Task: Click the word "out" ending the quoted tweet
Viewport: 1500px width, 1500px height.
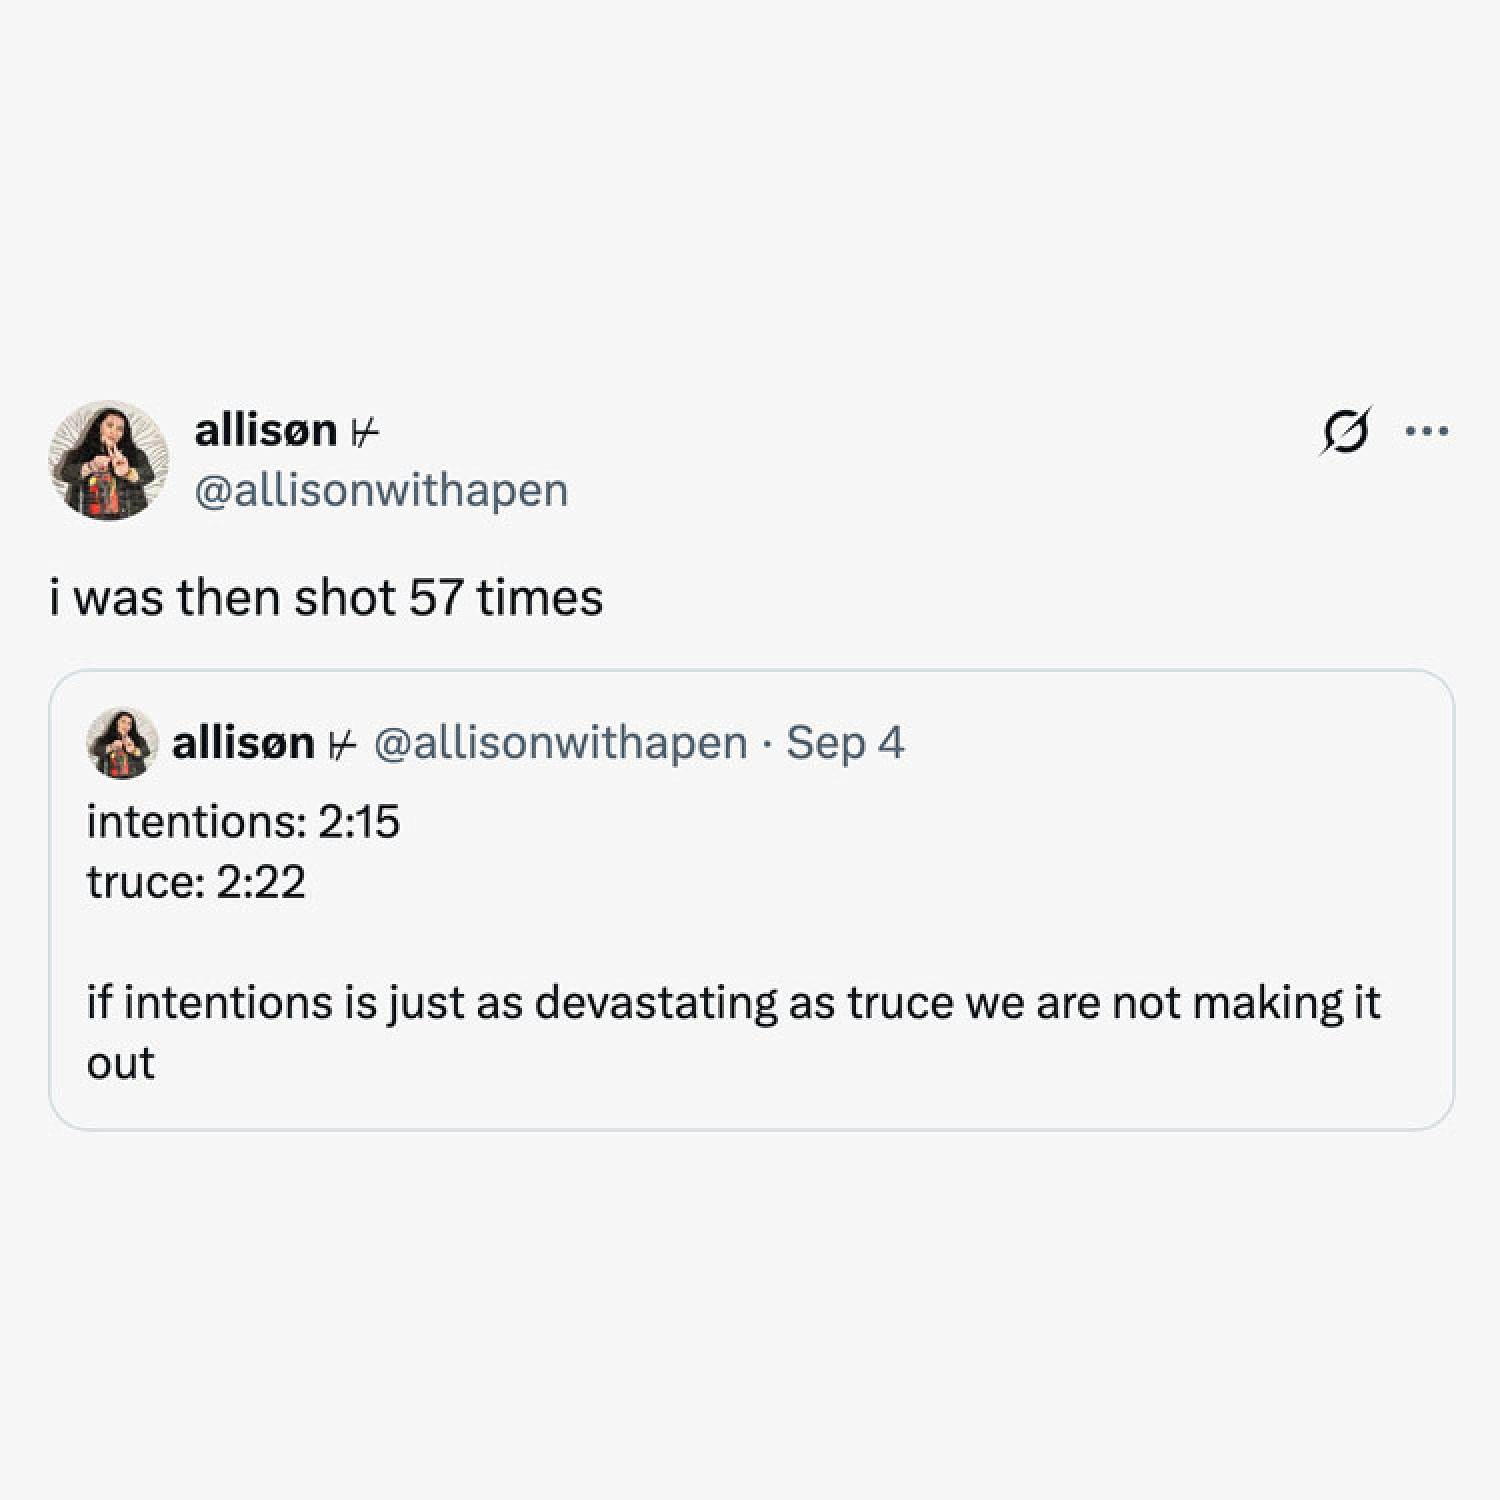Action: click(x=121, y=1063)
